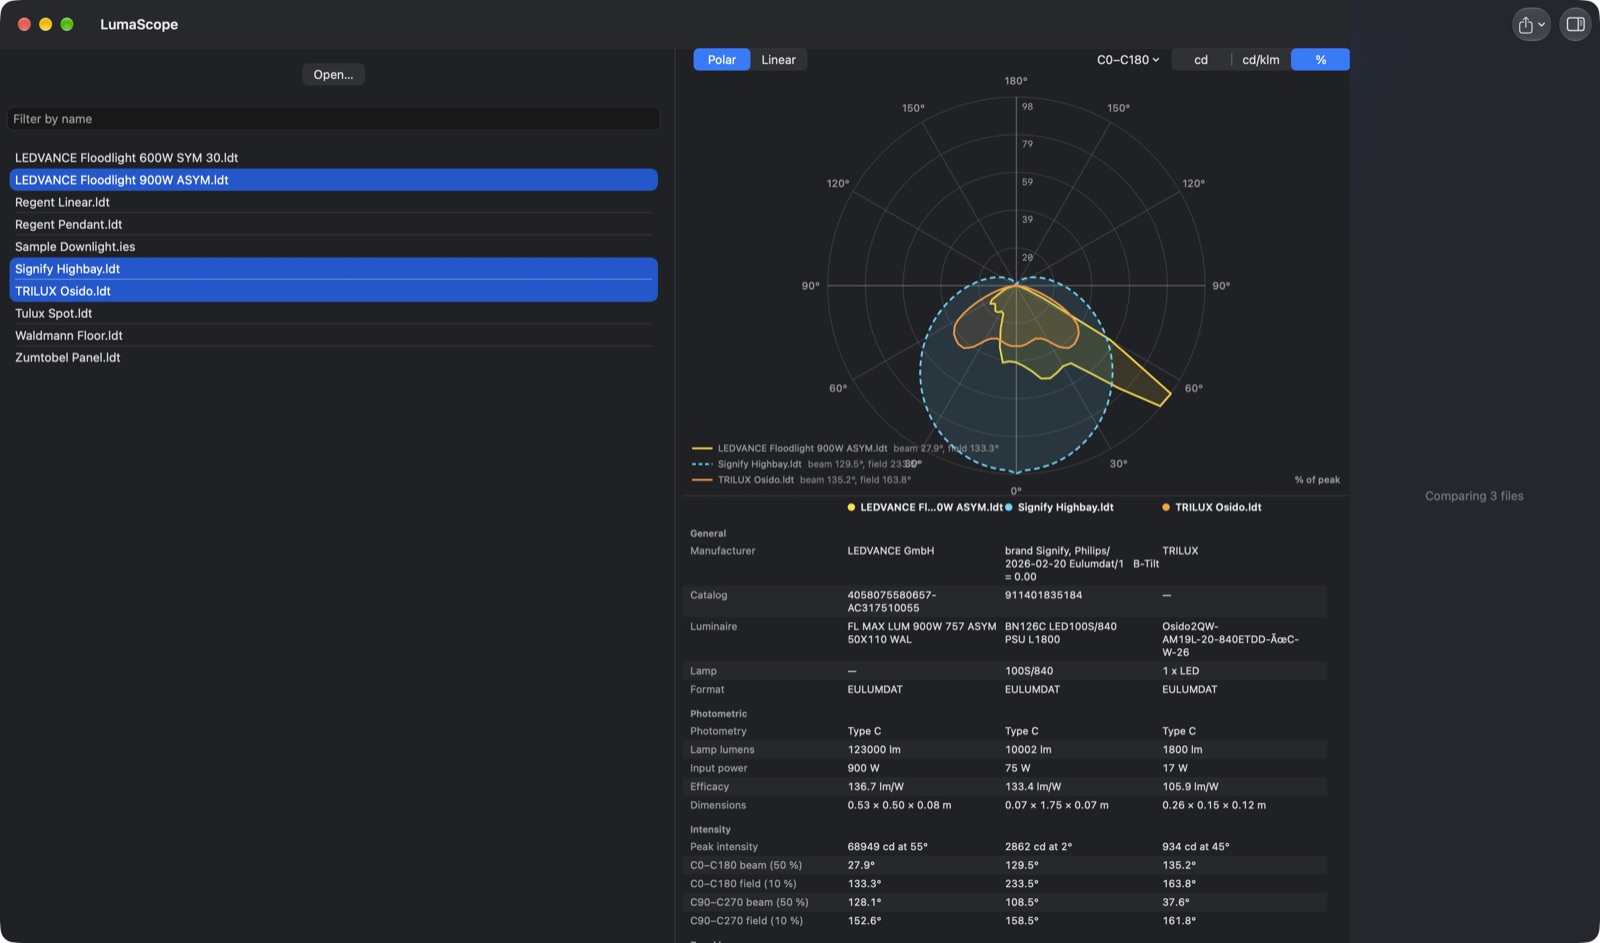Select LEDVANCE Floodlight 900W ASYM.ldt in file list
Viewport: 1600px width, 943px height.
(x=333, y=180)
